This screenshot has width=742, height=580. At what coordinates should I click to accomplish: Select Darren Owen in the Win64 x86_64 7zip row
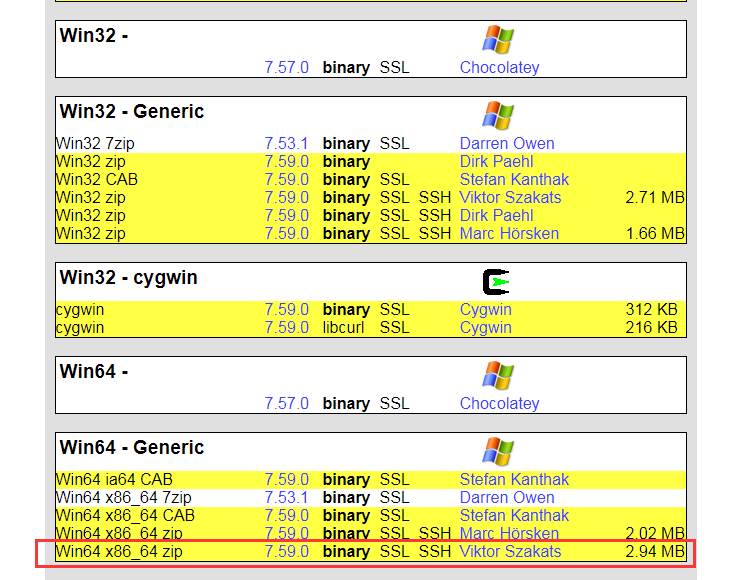pyautogui.click(x=506, y=498)
